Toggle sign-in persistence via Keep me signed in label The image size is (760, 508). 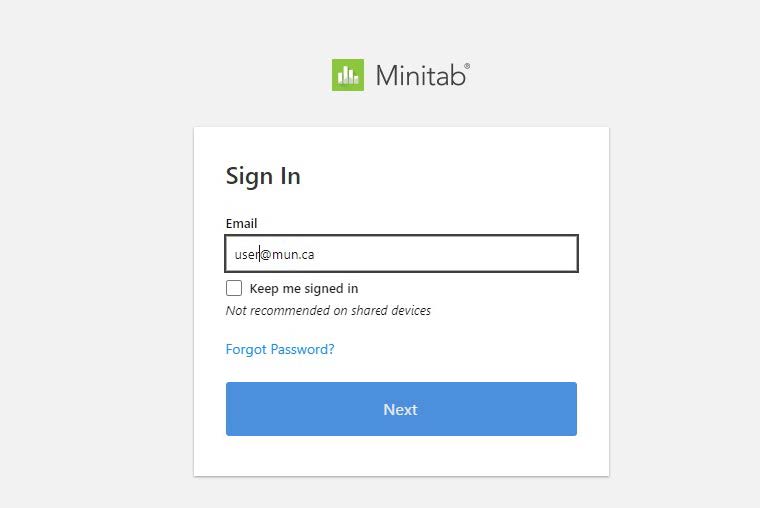pos(304,288)
